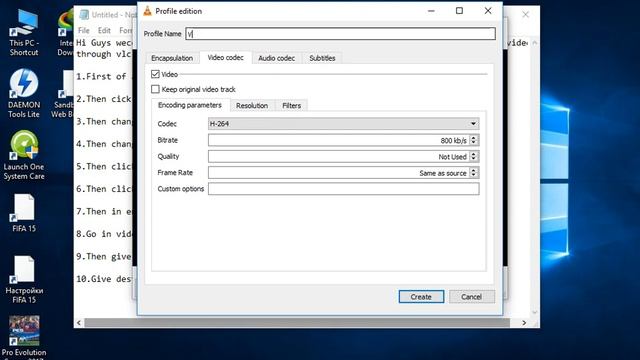Open Notepad File menu
640x360 pixels.
point(84,30)
